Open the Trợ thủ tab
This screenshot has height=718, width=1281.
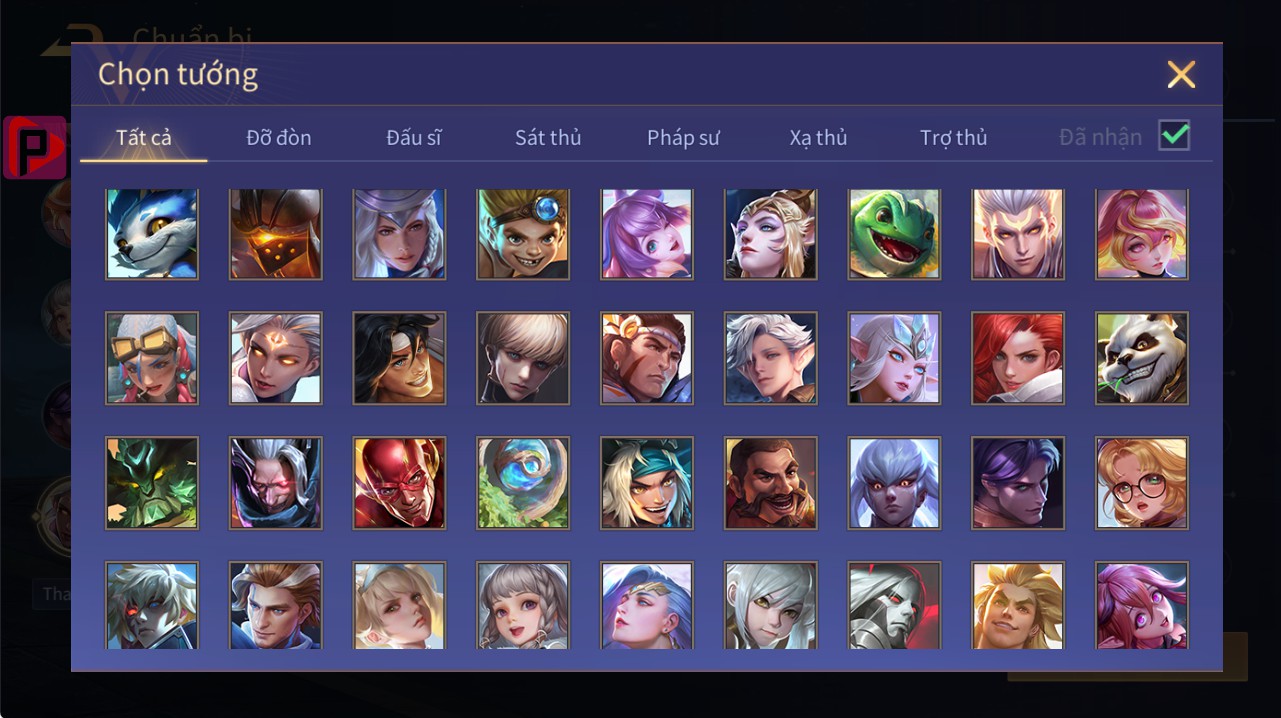tap(954, 138)
